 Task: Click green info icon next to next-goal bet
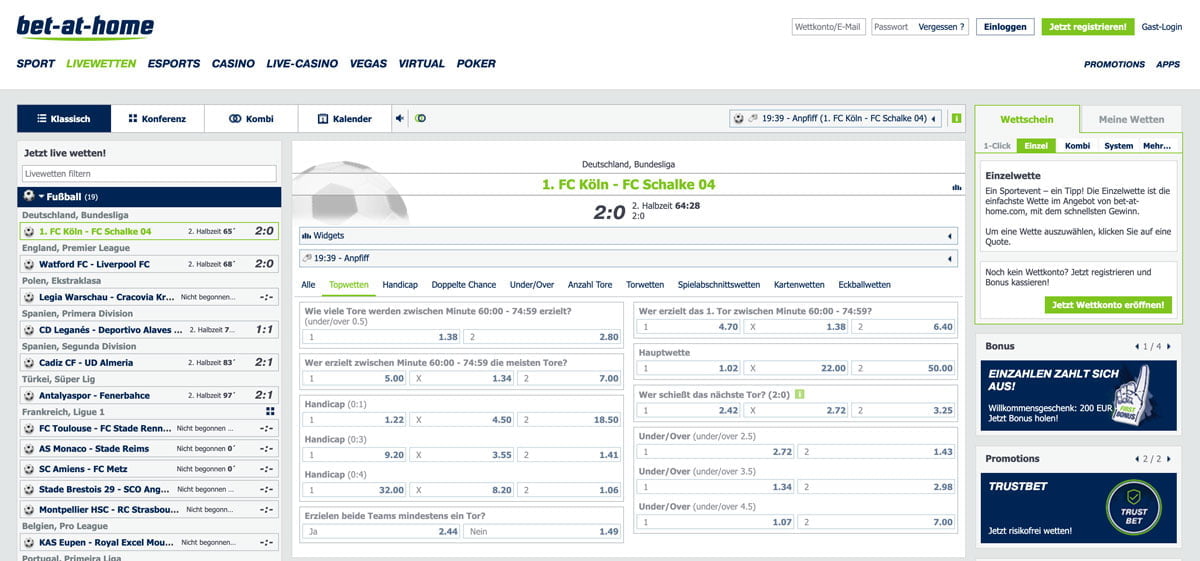799,395
